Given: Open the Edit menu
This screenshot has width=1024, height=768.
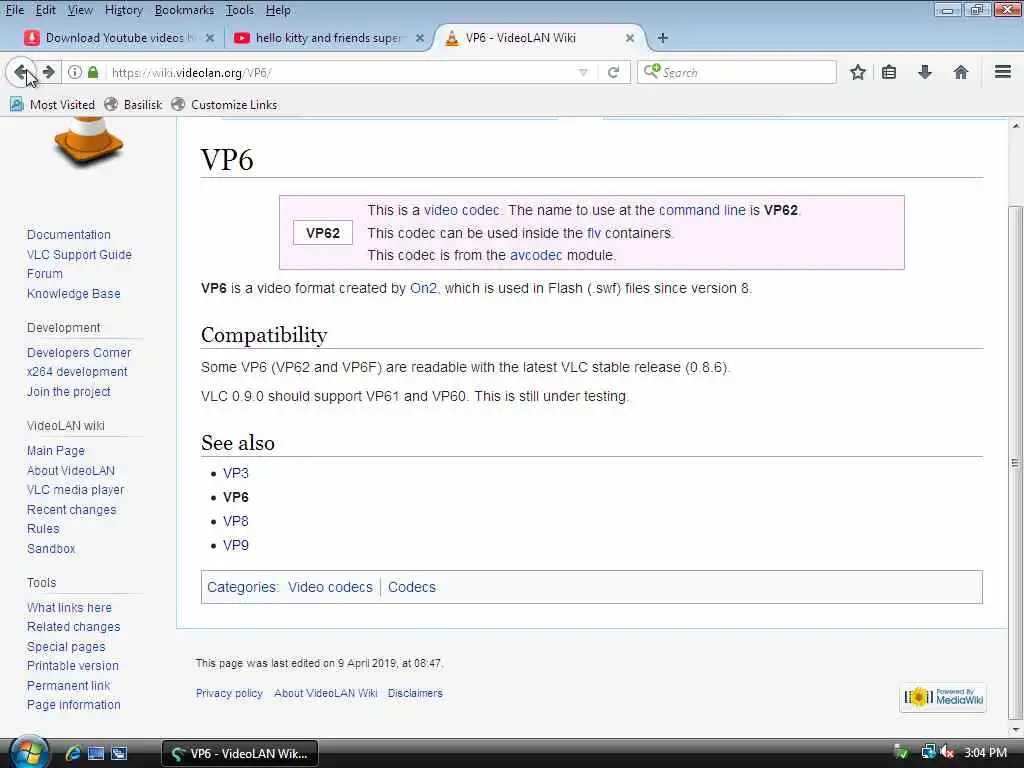Looking at the screenshot, I should click(x=45, y=10).
